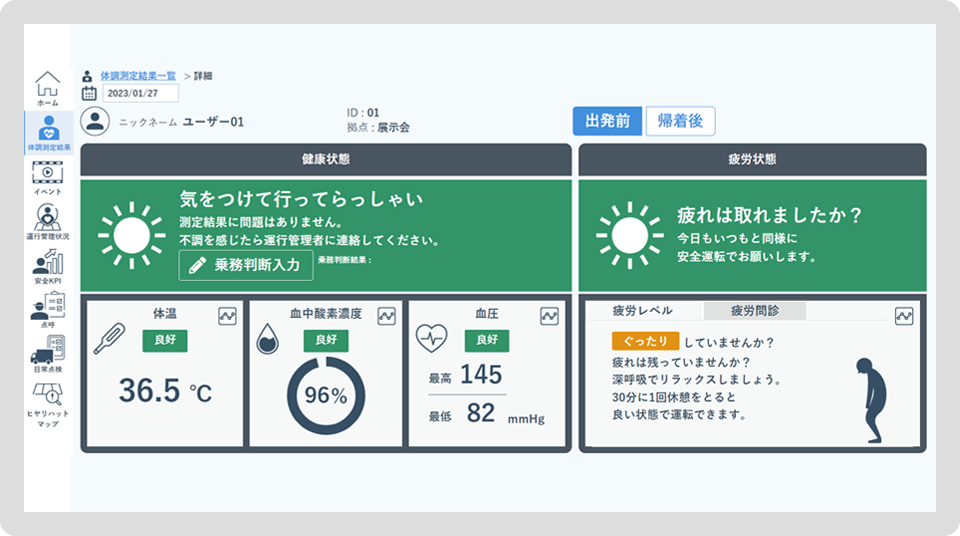Click the thermometer icon in 体温 card

click(109, 339)
